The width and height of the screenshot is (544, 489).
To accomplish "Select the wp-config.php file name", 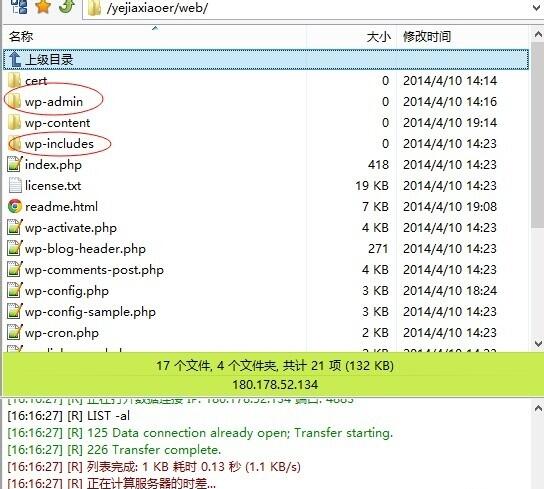I will click(x=67, y=291).
